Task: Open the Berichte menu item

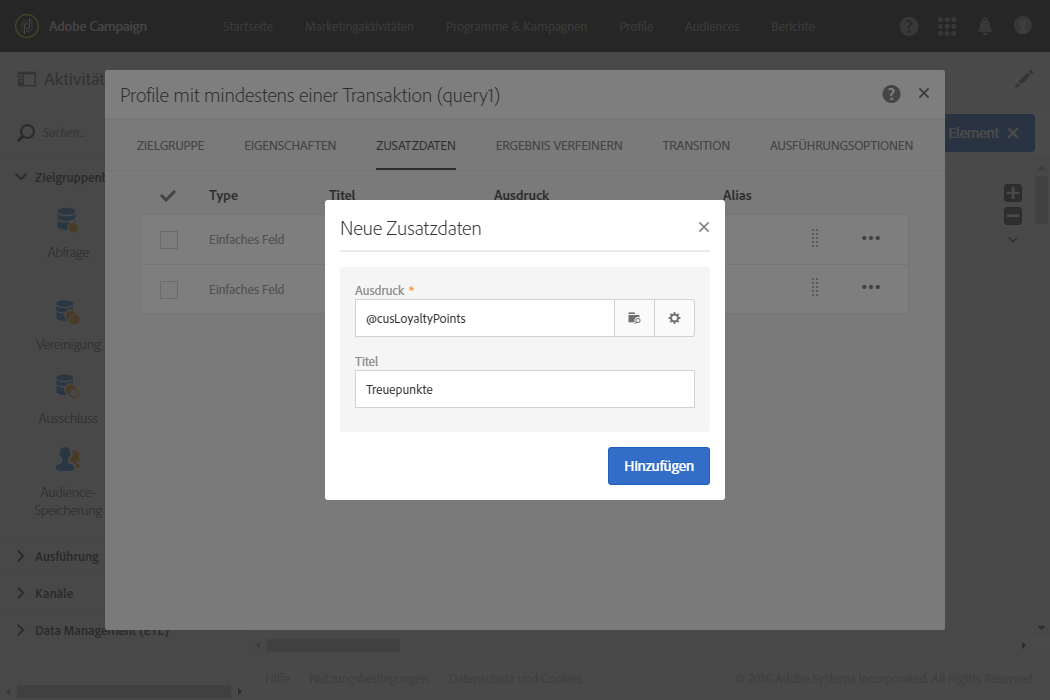Action: pos(792,26)
